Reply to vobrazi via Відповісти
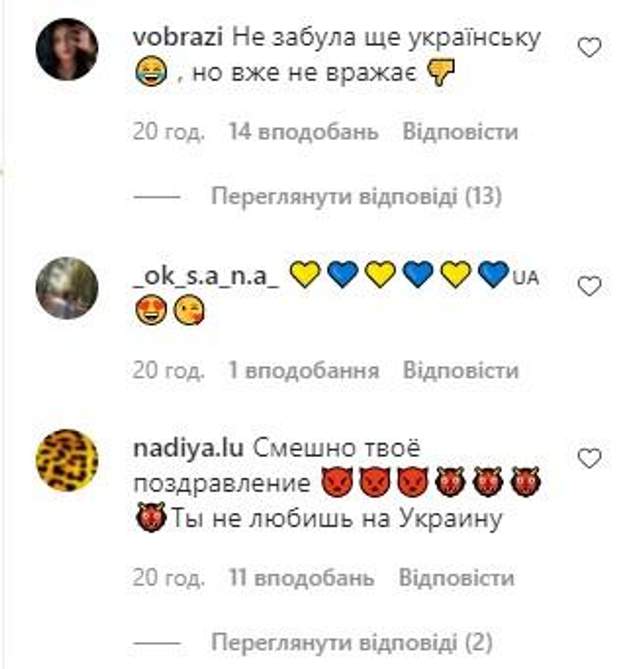The width and height of the screenshot is (640, 669). point(460,131)
